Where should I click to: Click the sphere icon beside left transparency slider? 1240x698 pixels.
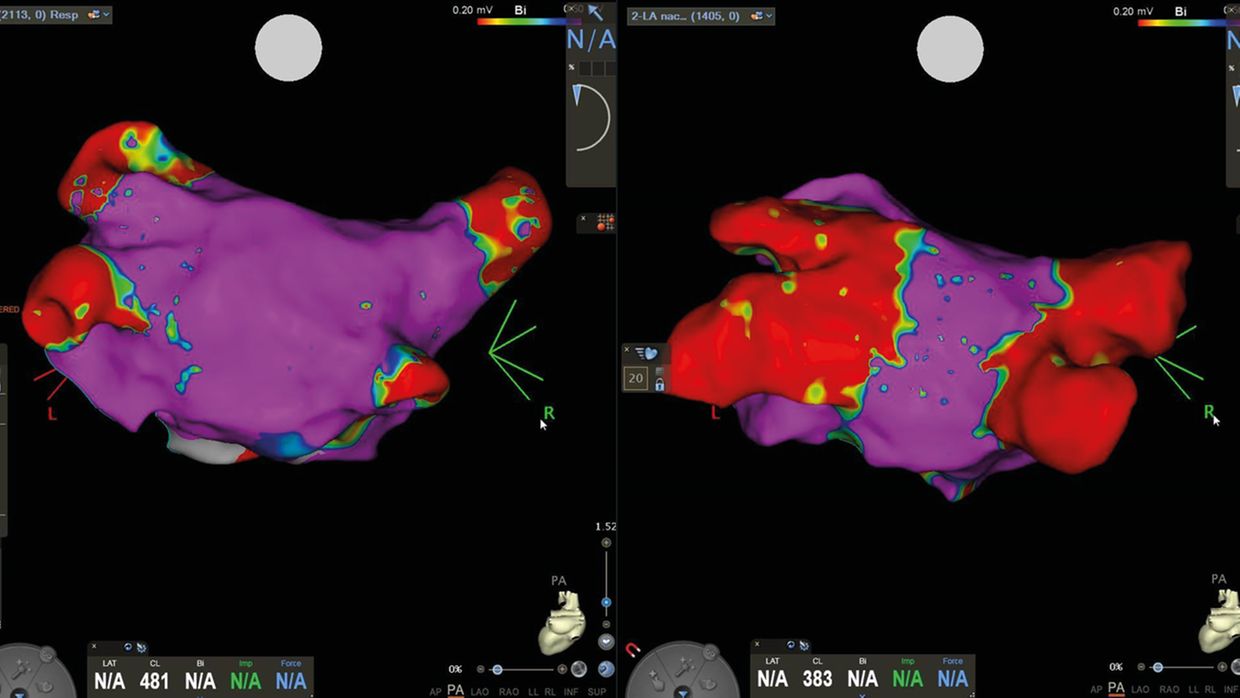pos(580,669)
